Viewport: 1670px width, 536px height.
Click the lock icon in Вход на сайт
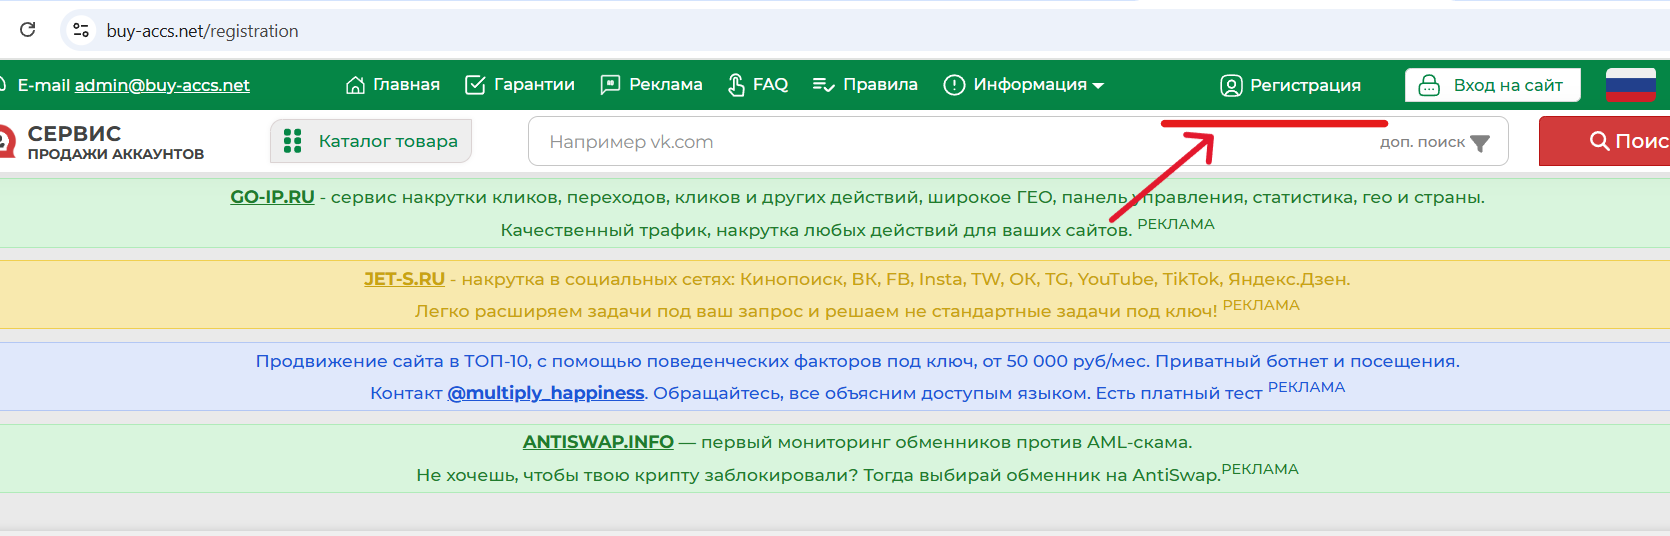(x=1430, y=85)
